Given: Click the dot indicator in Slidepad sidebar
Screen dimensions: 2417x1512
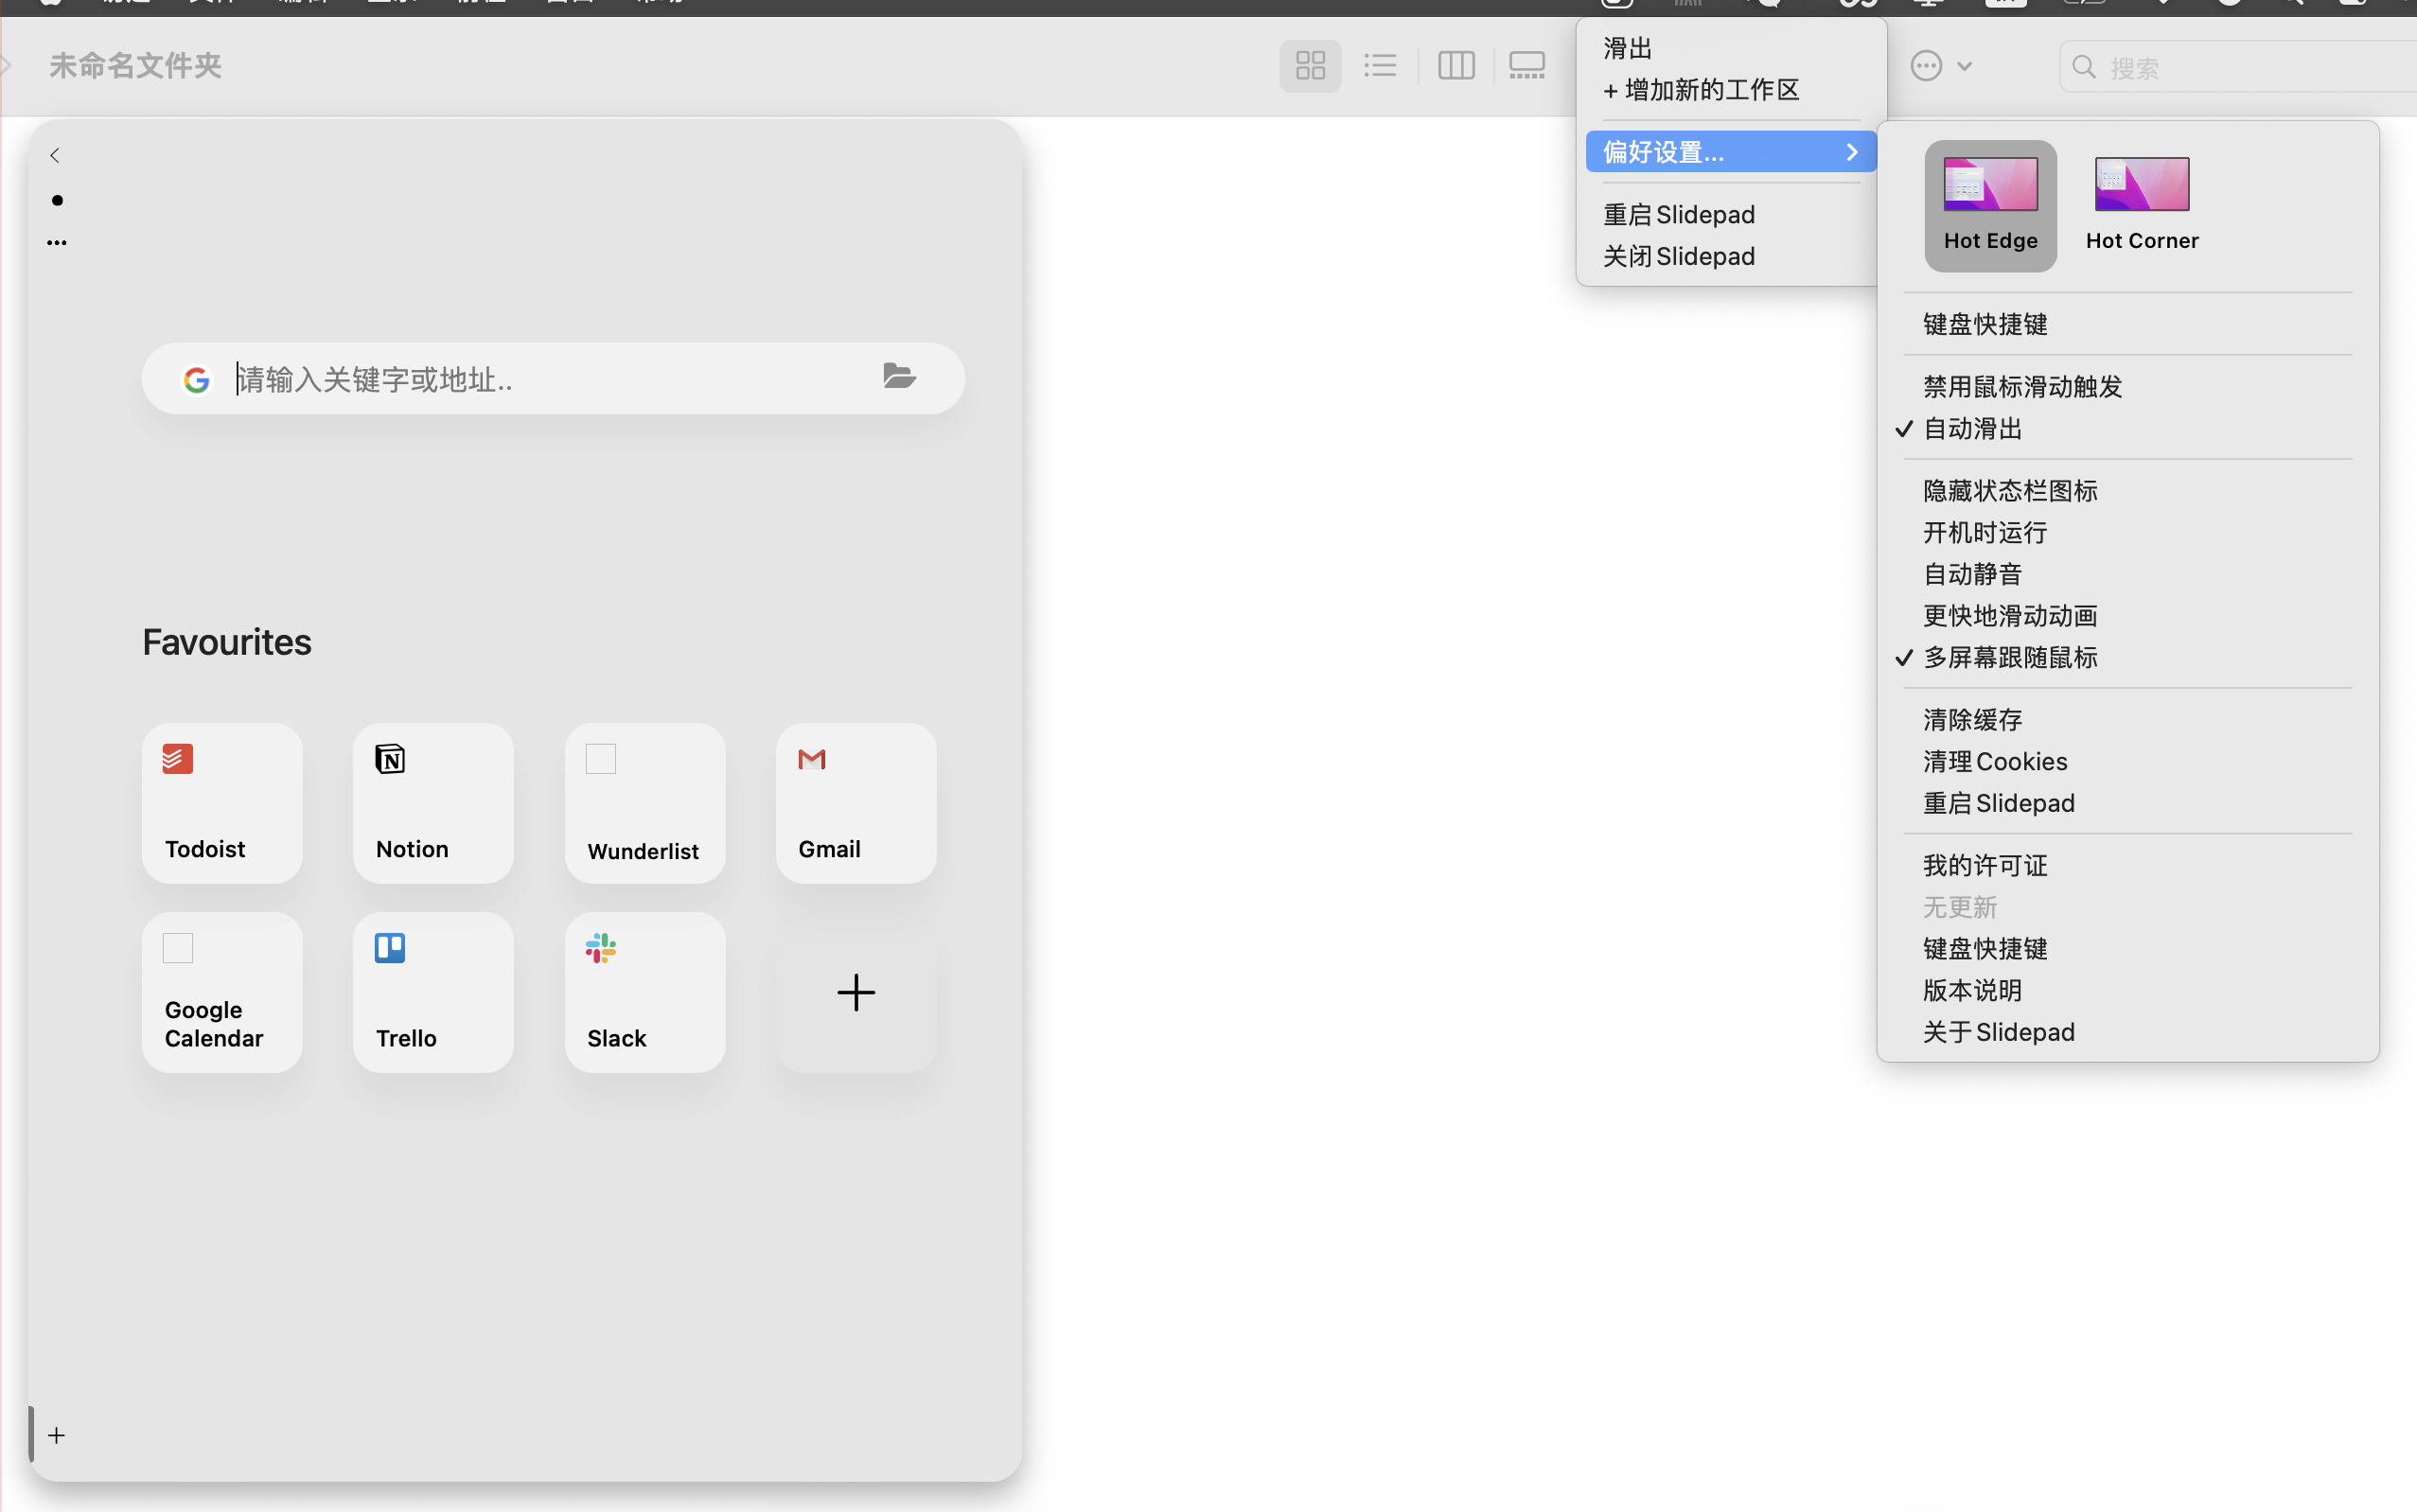Looking at the screenshot, I should point(57,200).
